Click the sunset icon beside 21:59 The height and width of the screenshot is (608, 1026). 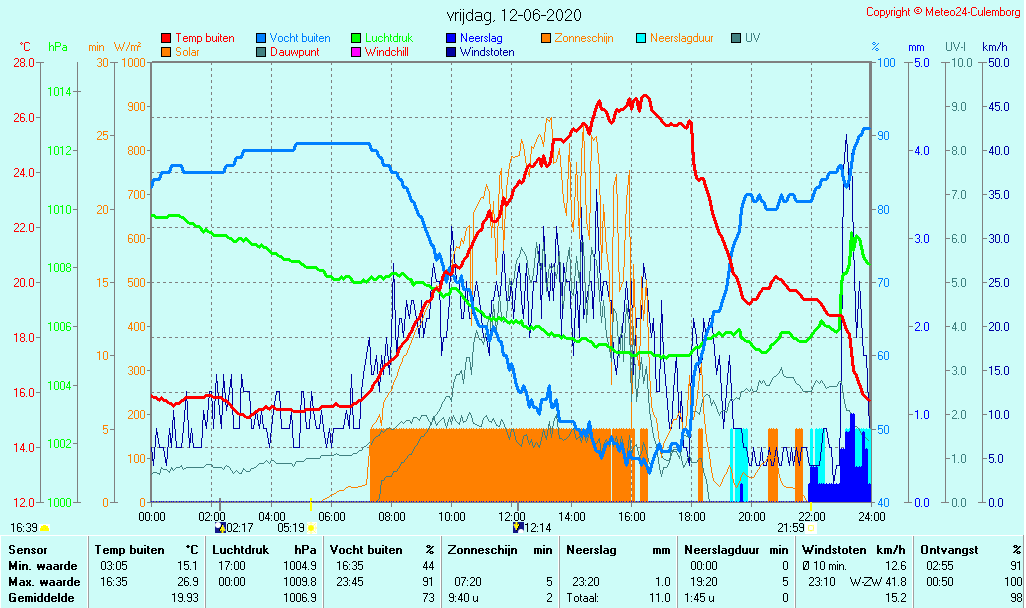811,527
